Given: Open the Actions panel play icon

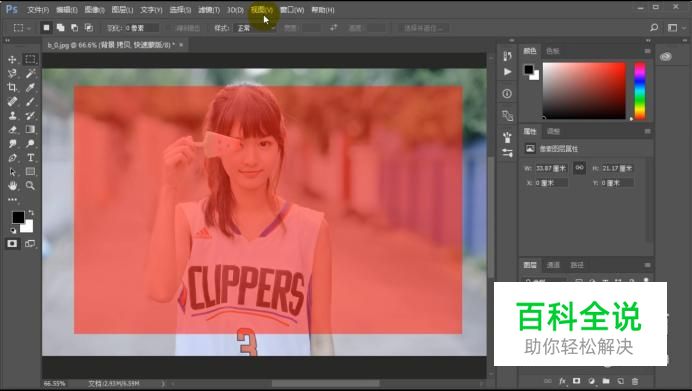Looking at the screenshot, I should tap(508, 72).
